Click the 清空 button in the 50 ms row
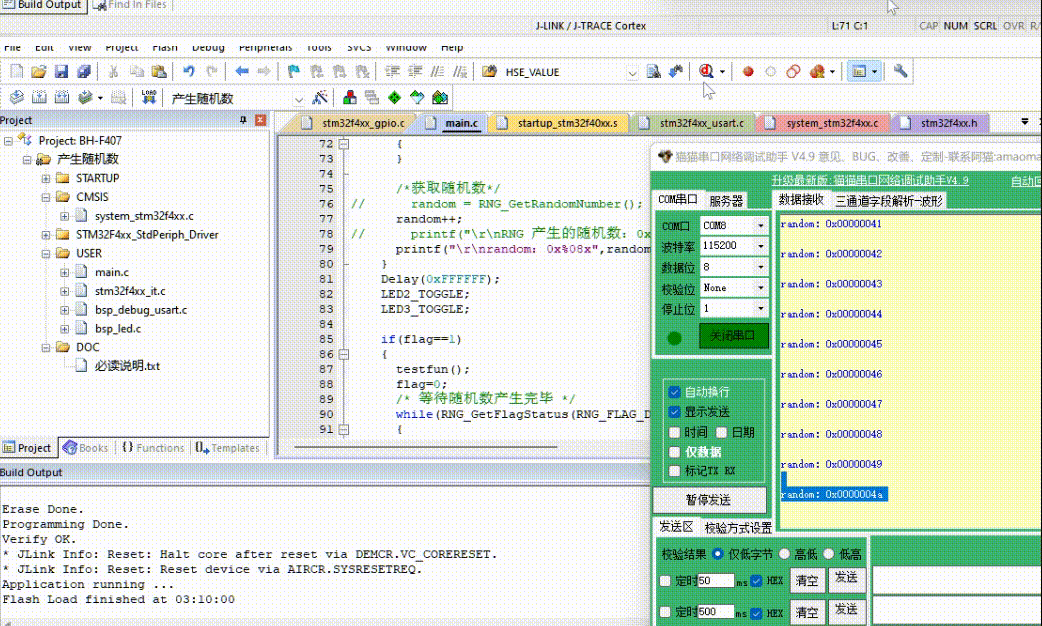1042x626 pixels. click(x=807, y=580)
